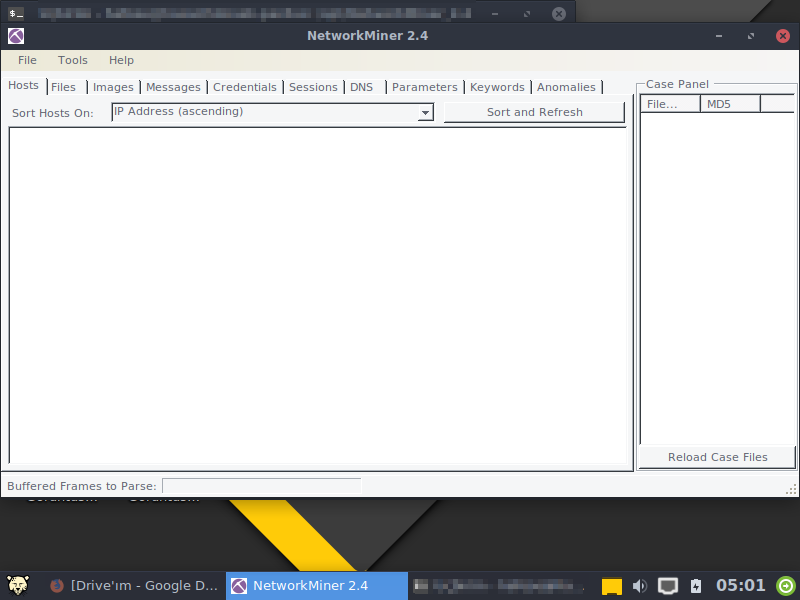Click the Reload Case Files button
The image size is (800, 600).
pyautogui.click(x=717, y=457)
